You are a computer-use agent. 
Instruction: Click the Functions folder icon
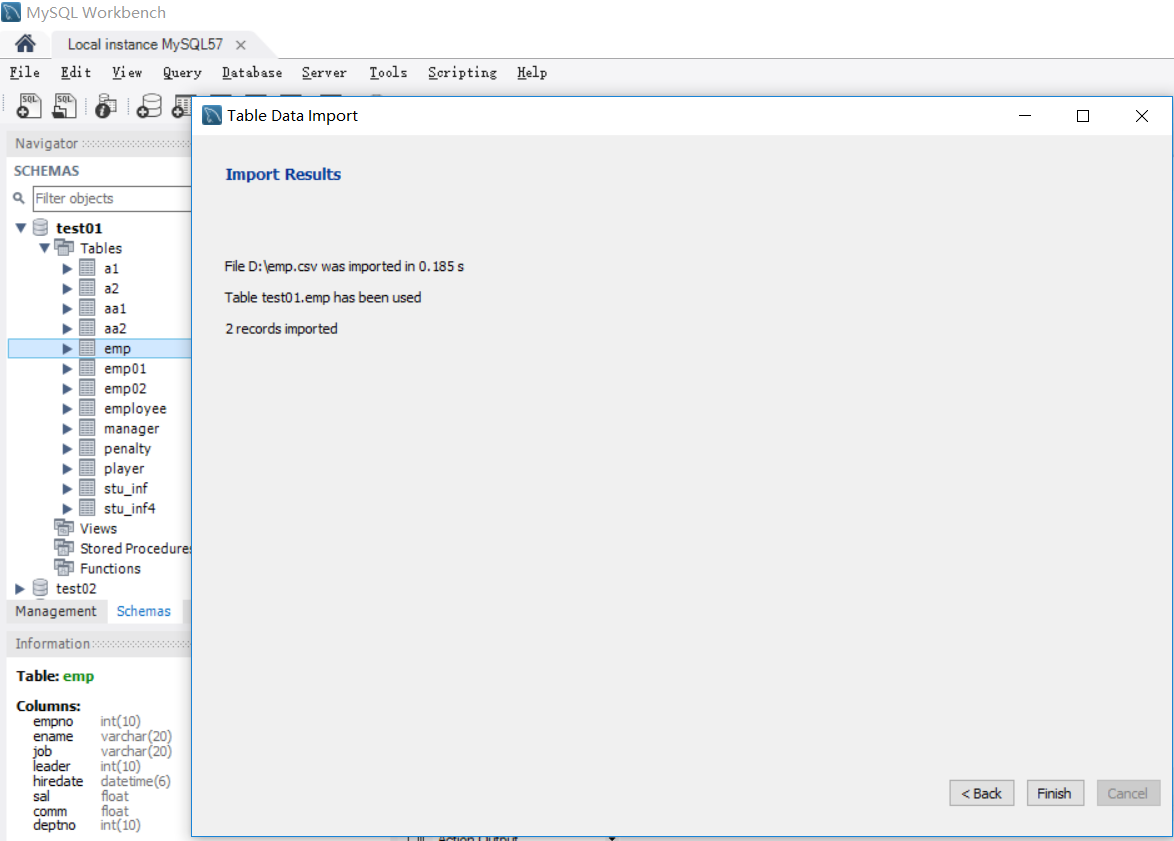click(x=64, y=568)
